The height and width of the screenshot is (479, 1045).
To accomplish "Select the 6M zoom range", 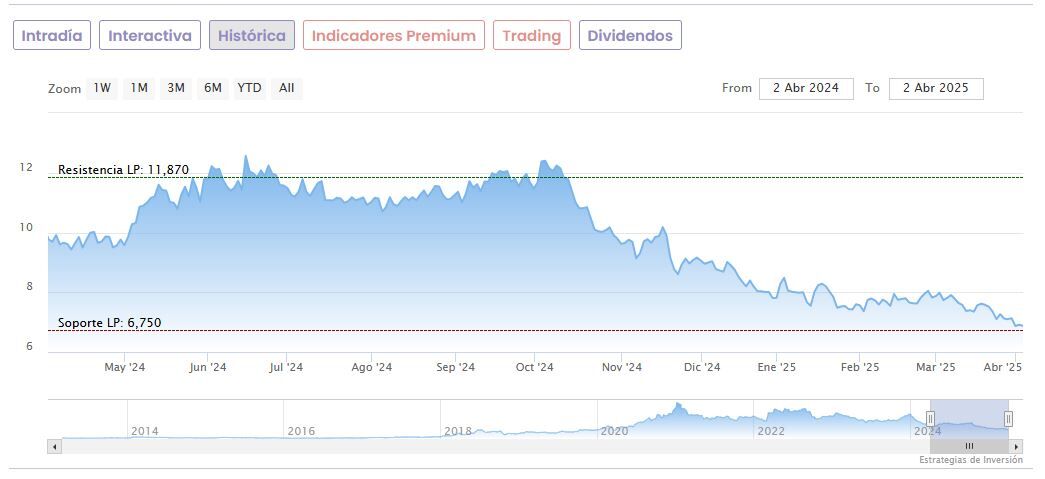I will pos(212,88).
